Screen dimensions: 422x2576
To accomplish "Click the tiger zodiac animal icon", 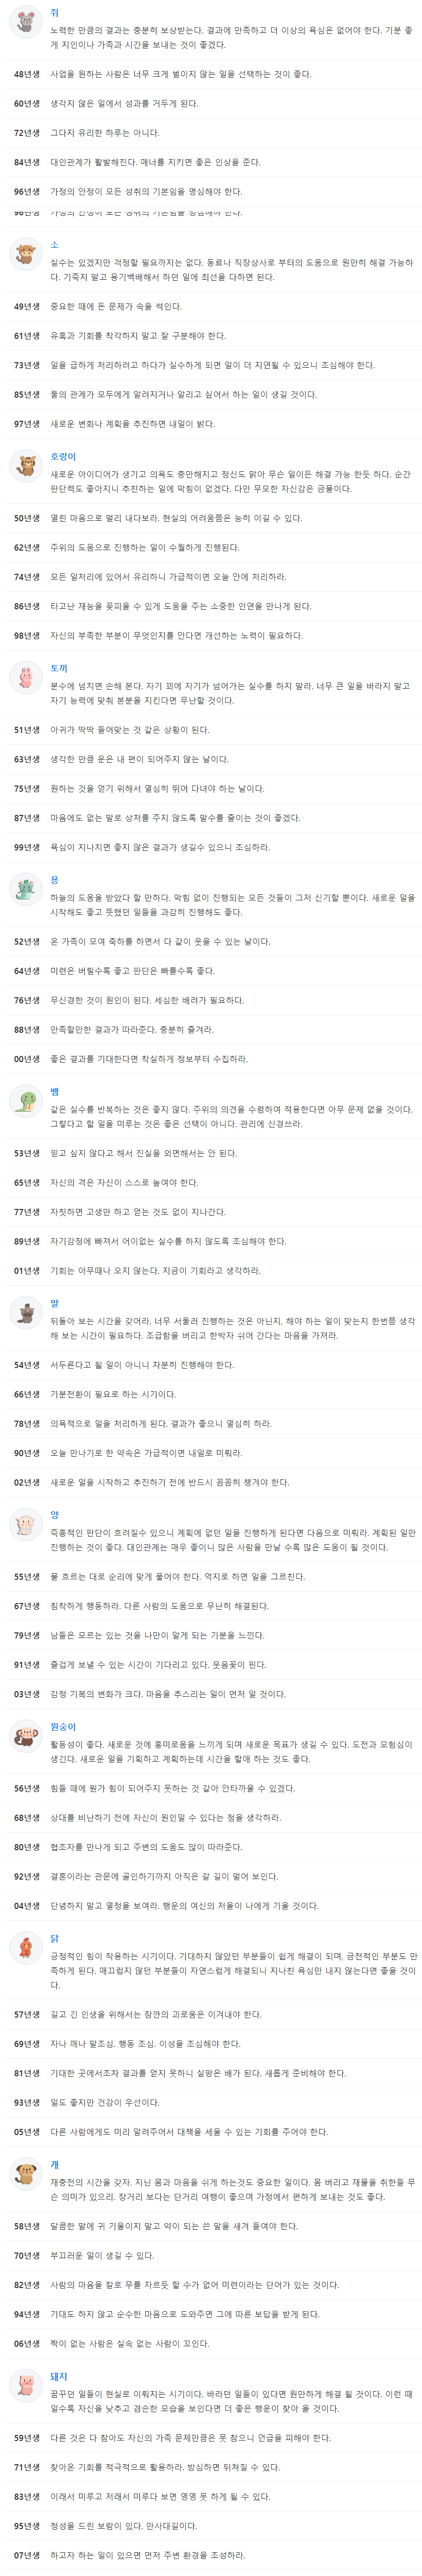I will (x=25, y=466).
